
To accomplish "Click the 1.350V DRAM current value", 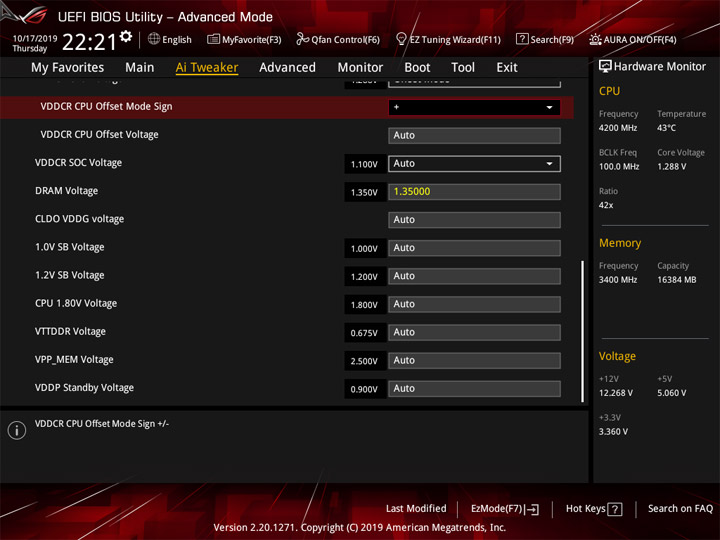I will coord(365,192).
